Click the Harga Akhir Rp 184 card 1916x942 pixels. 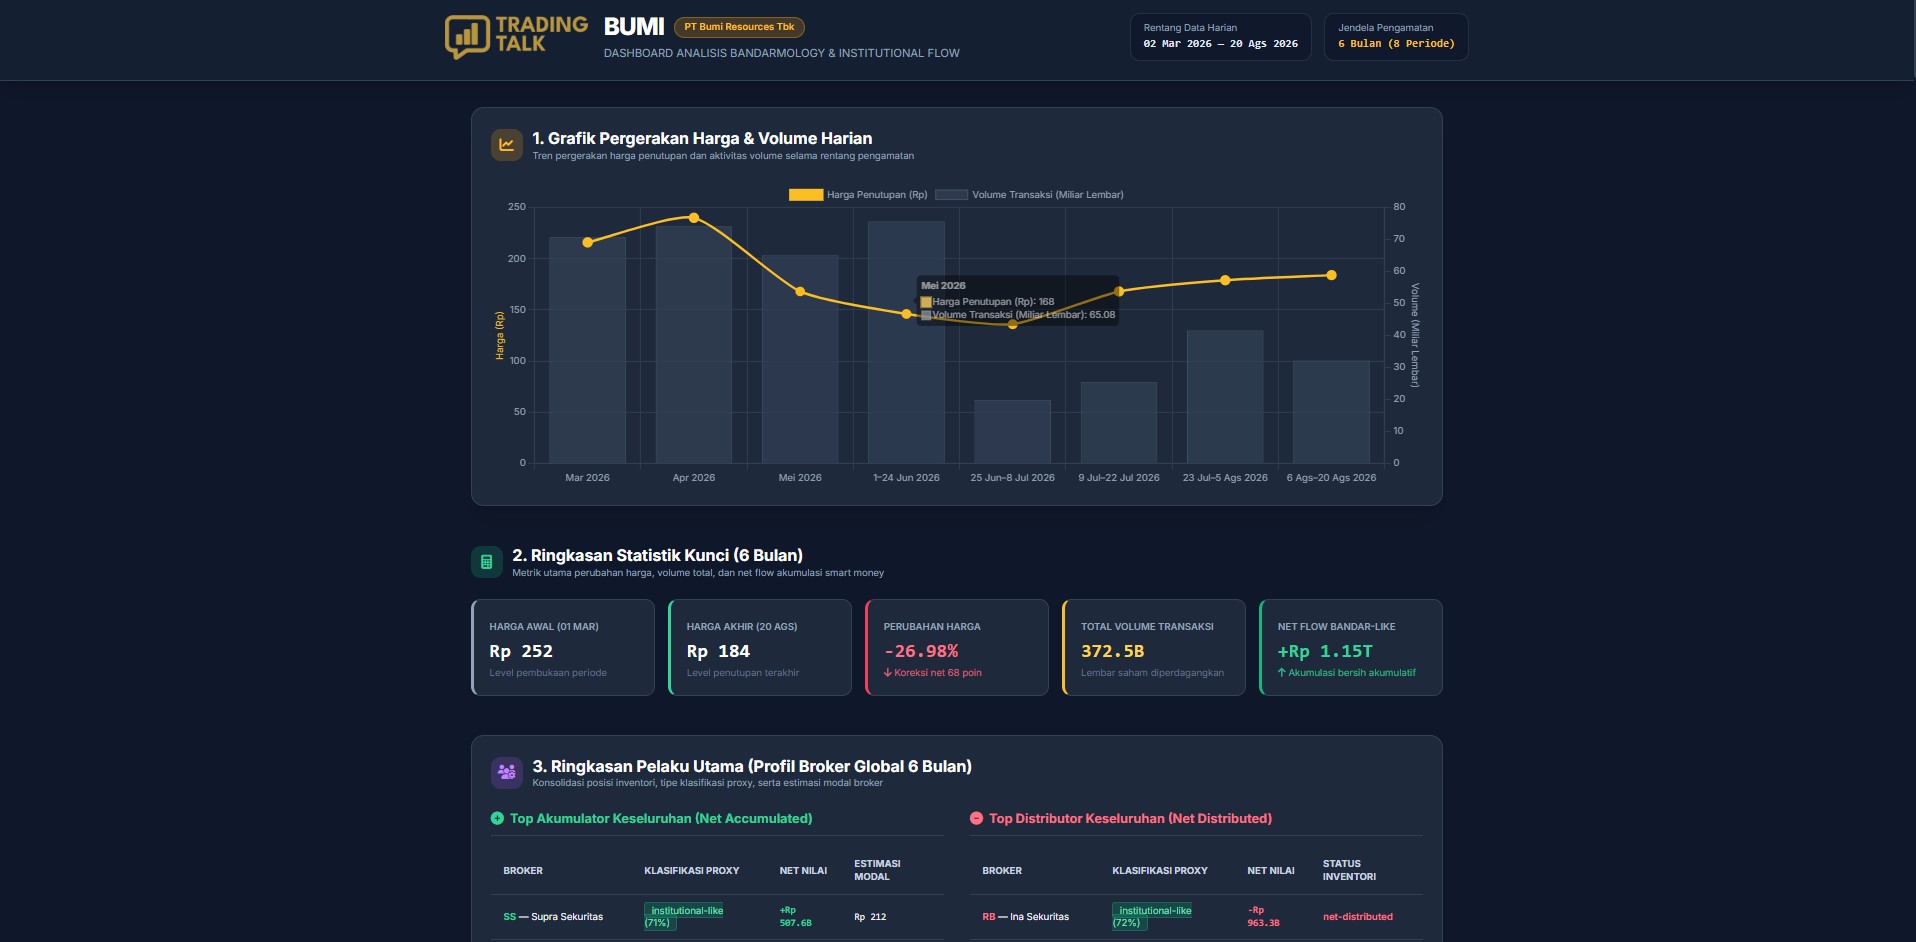[x=760, y=647]
